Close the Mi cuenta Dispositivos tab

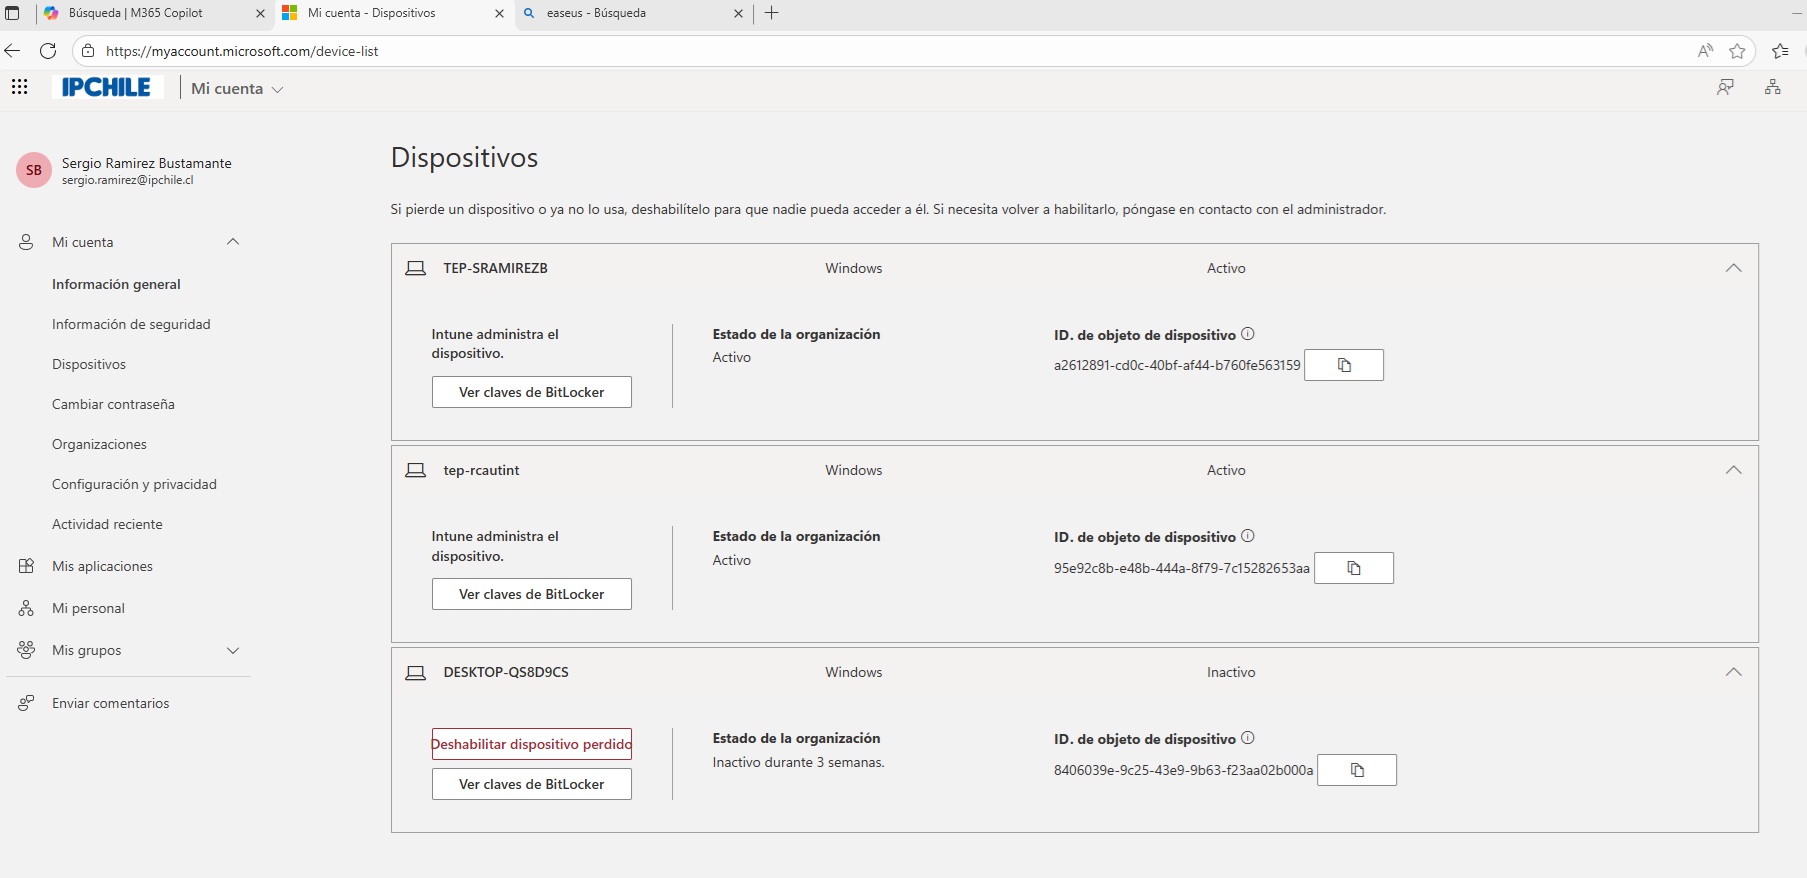coord(499,14)
